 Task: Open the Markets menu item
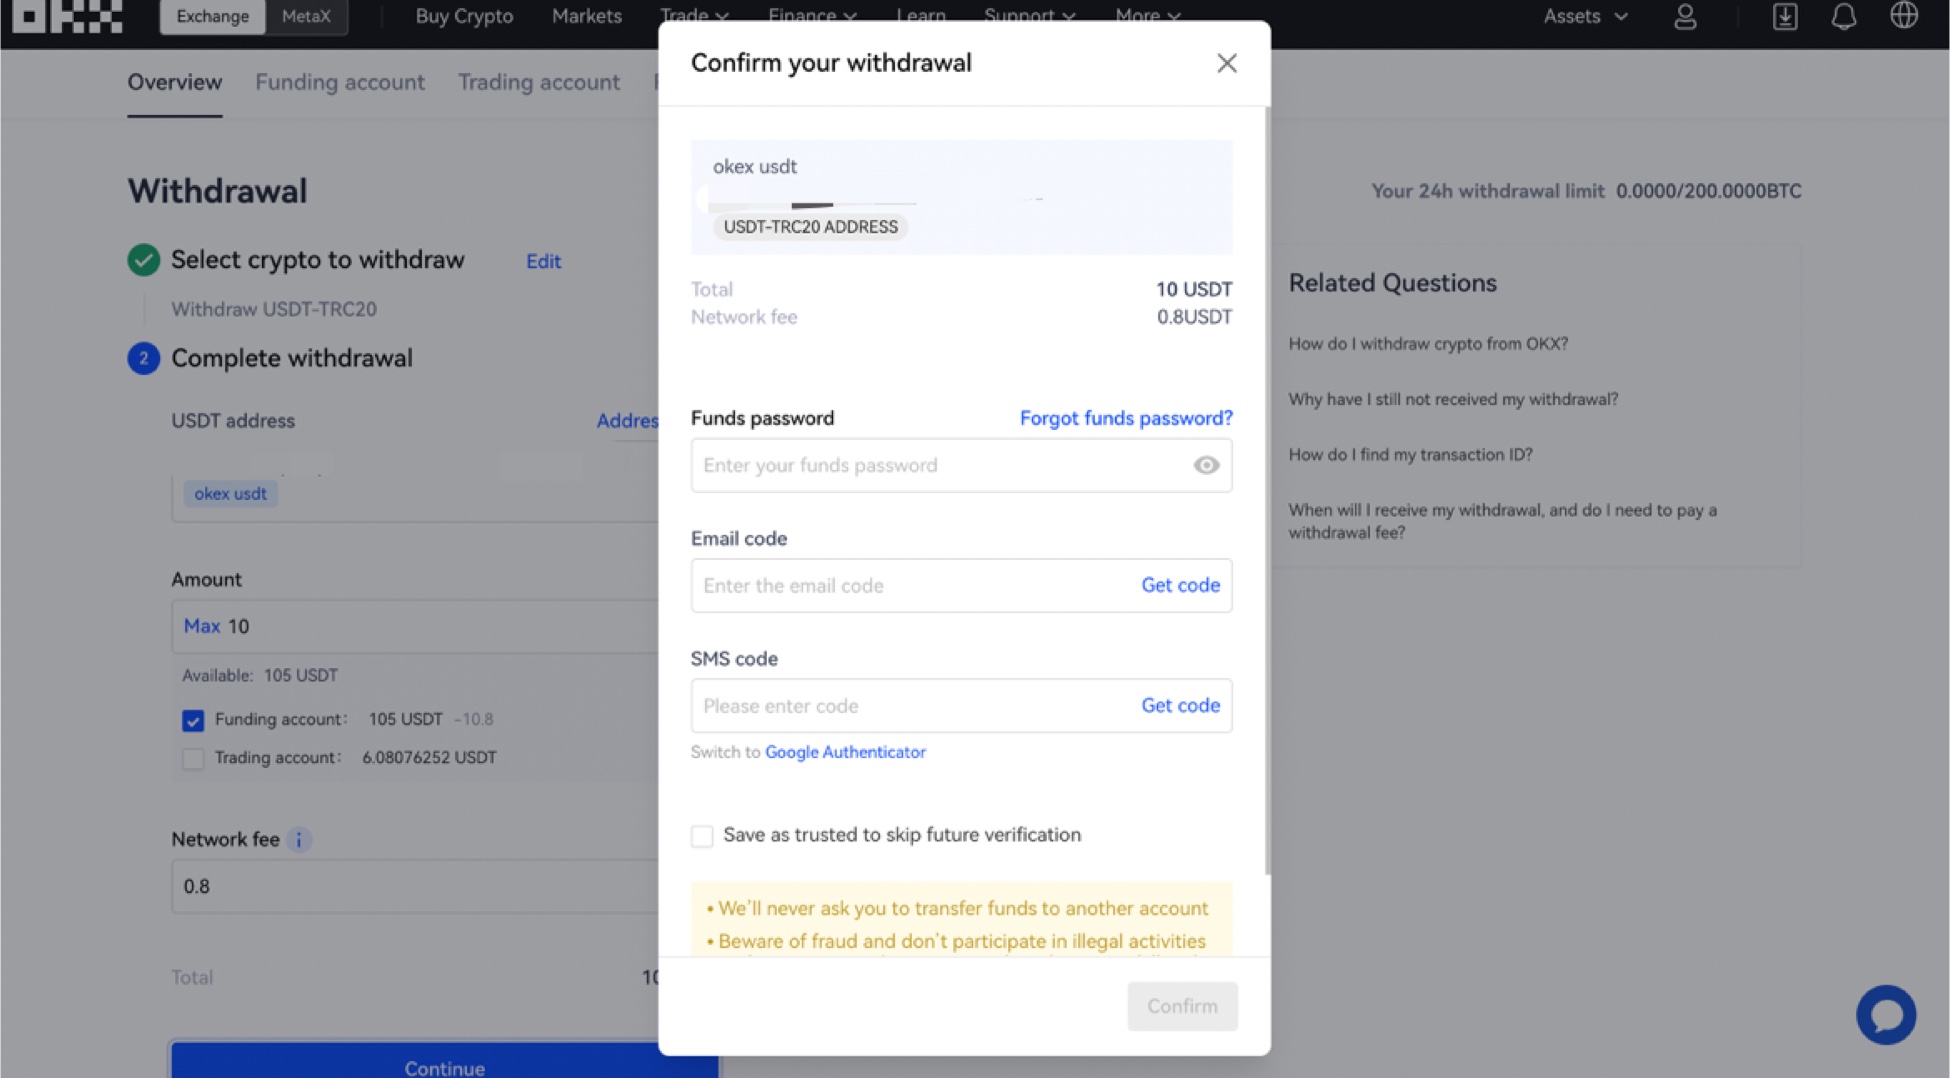tap(587, 16)
